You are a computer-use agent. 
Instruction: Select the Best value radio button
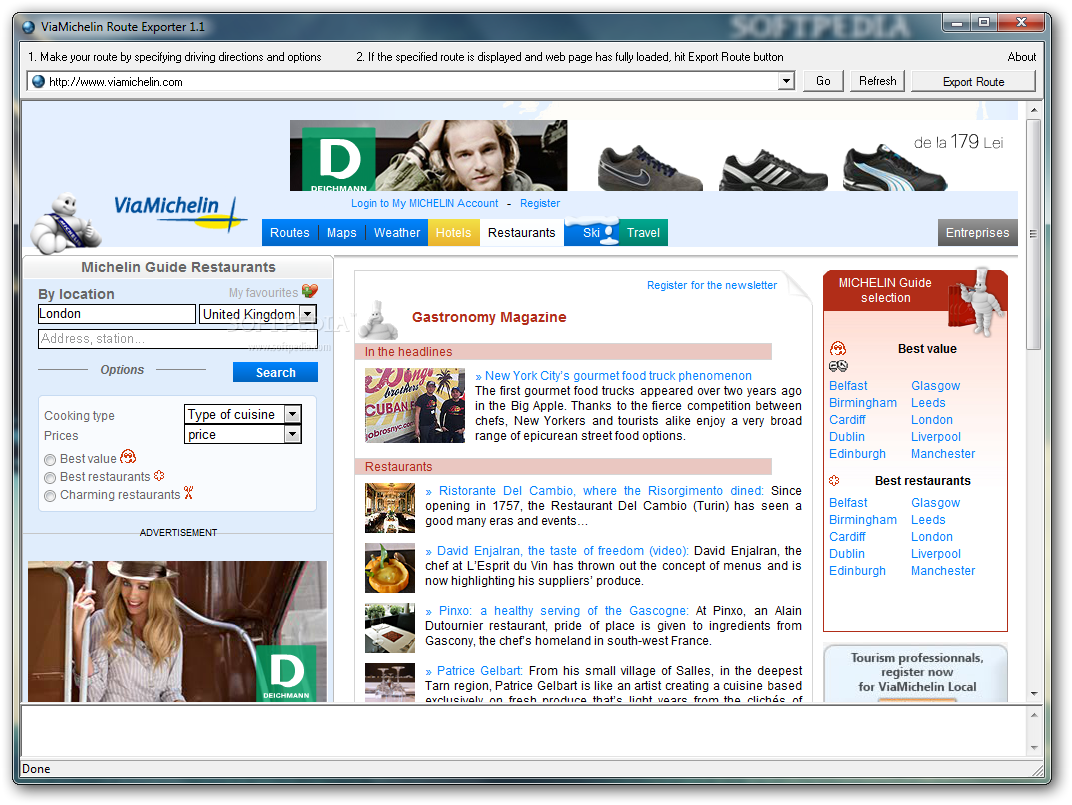point(50,460)
